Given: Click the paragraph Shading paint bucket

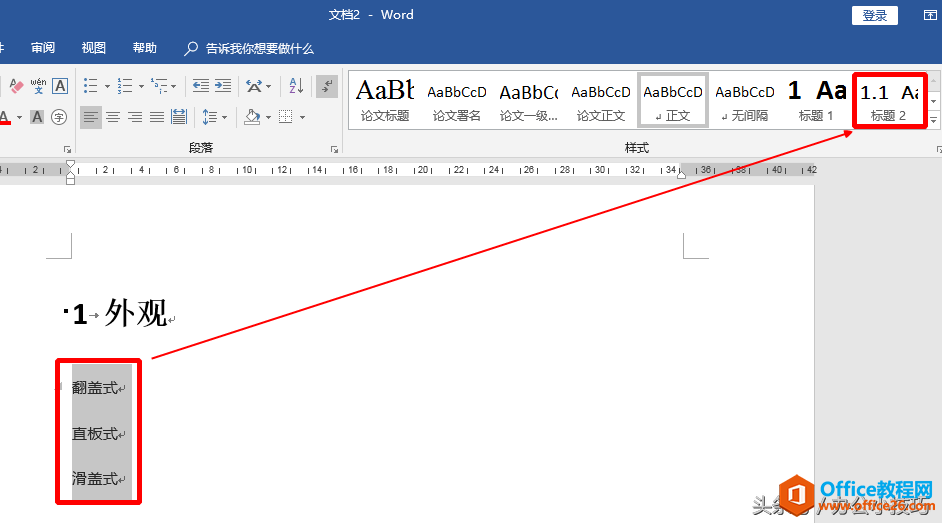Looking at the screenshot, I should coord(252,116).
